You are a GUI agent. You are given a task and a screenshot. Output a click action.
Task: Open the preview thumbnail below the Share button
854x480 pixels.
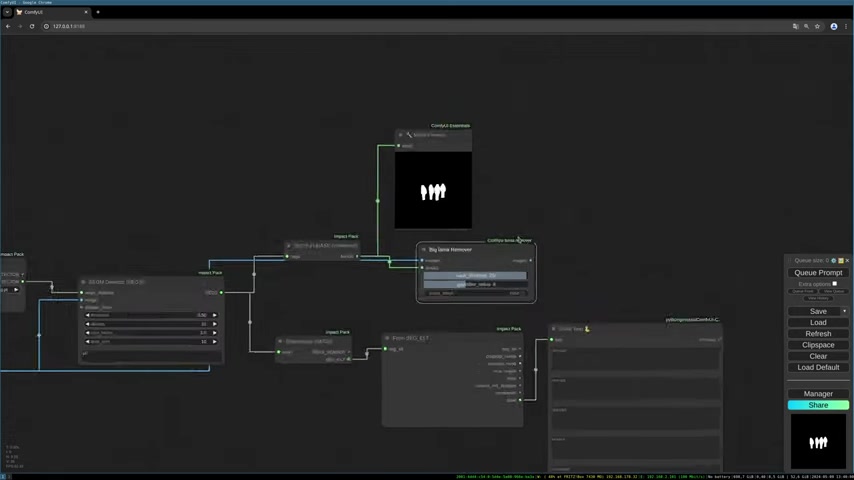818,441
